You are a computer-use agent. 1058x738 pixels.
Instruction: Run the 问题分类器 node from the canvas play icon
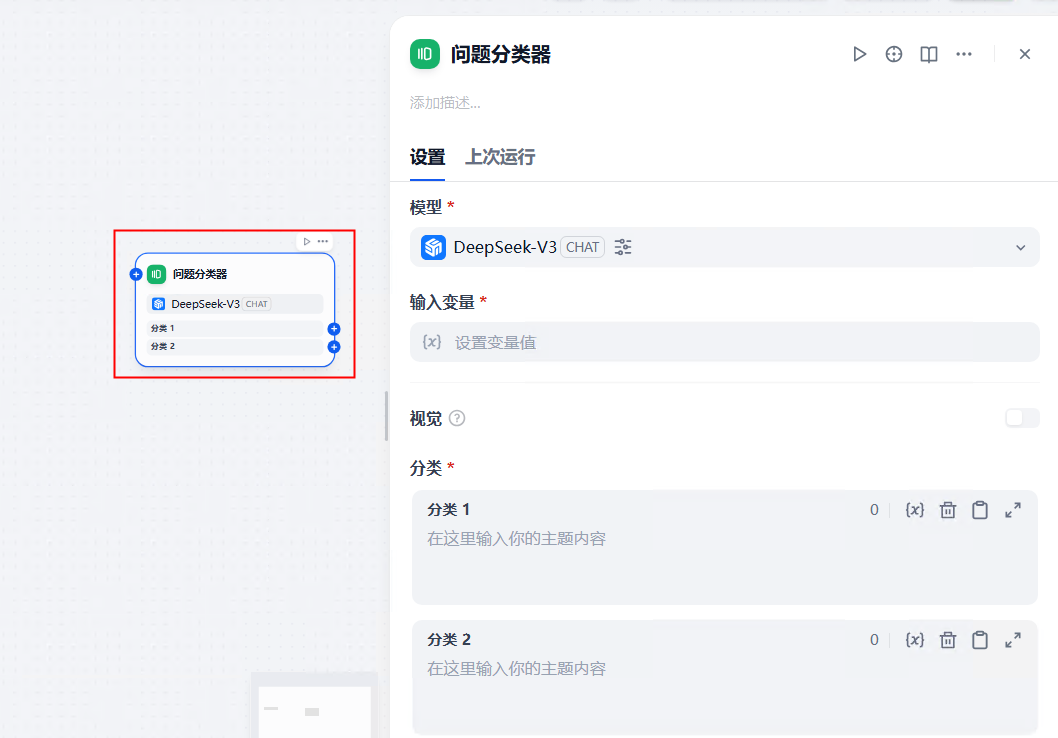click(306, 241)
